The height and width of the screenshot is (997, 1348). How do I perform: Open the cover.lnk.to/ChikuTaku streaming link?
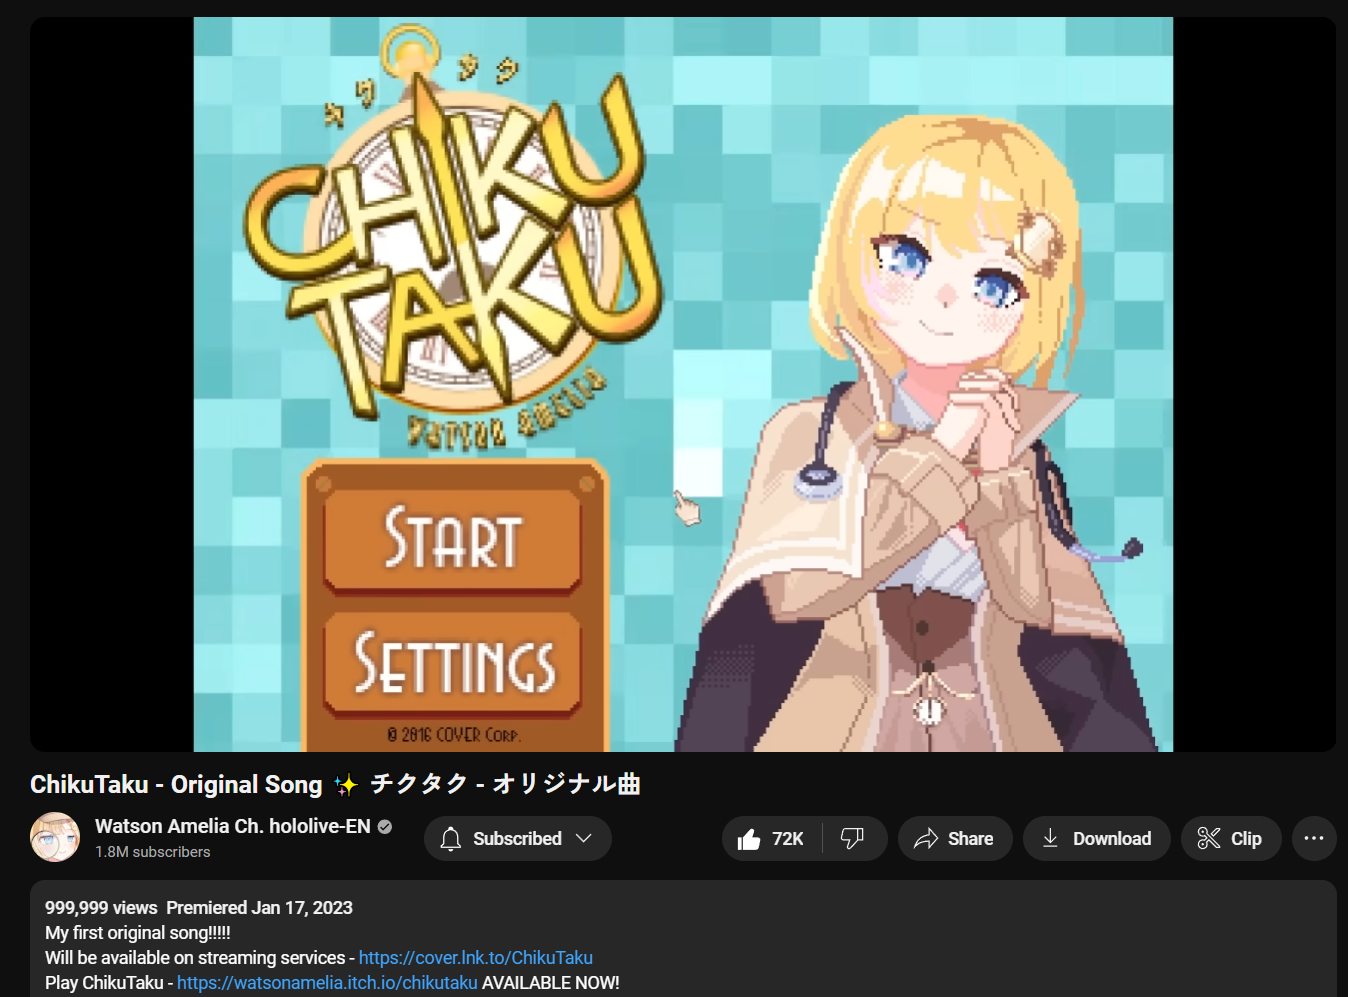click(476, 958)
